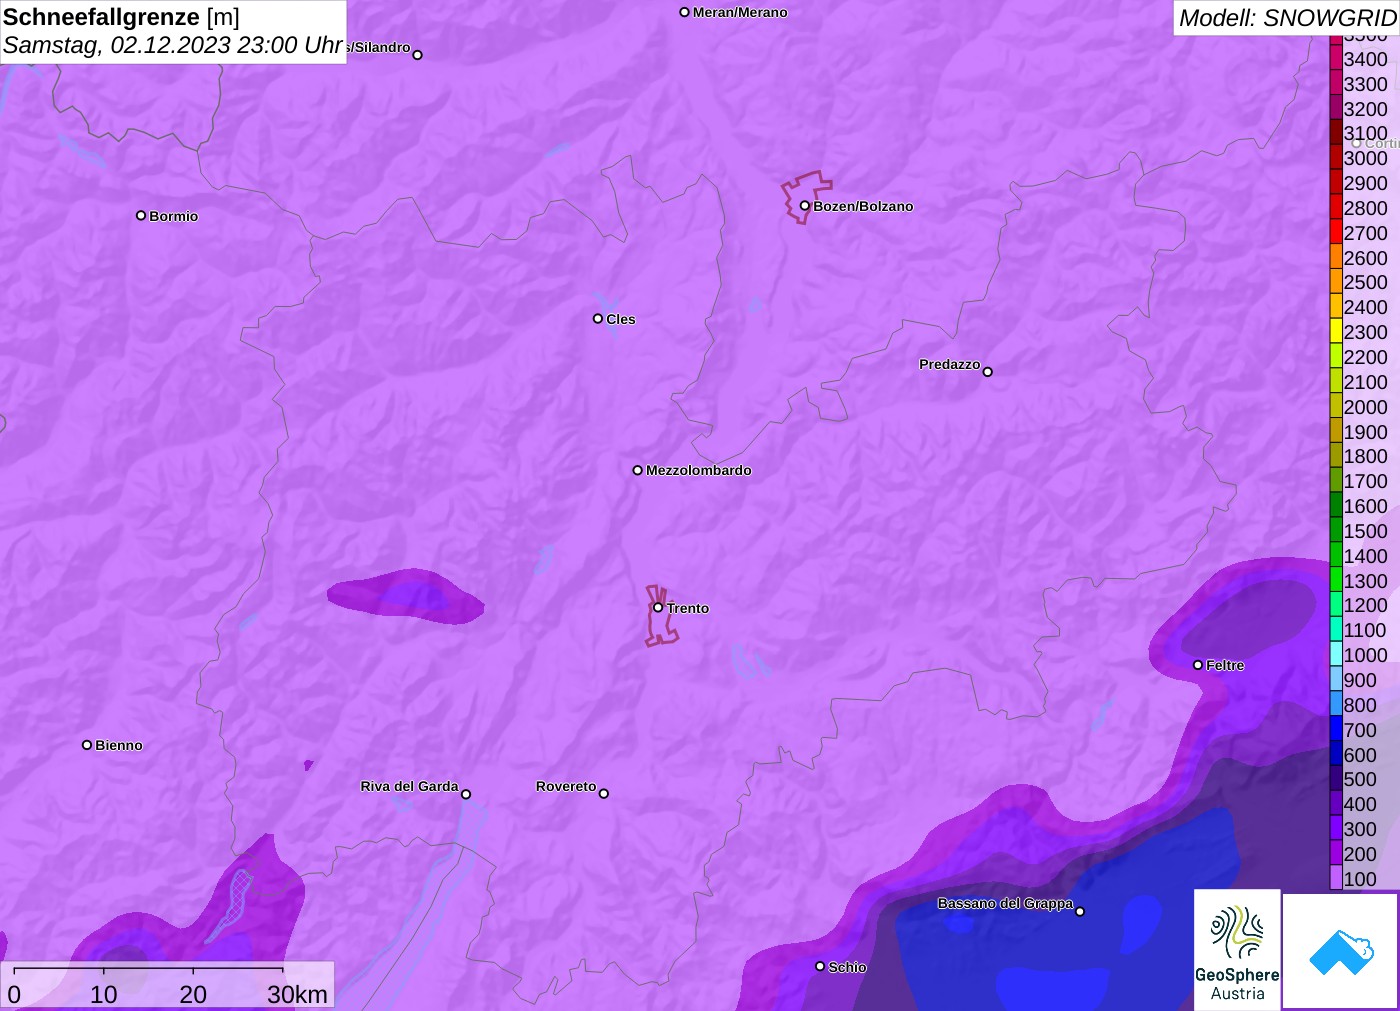The image size is (1400, 1011).
Task: Click the Silandro location marker dot
Action: coord(418,55)
